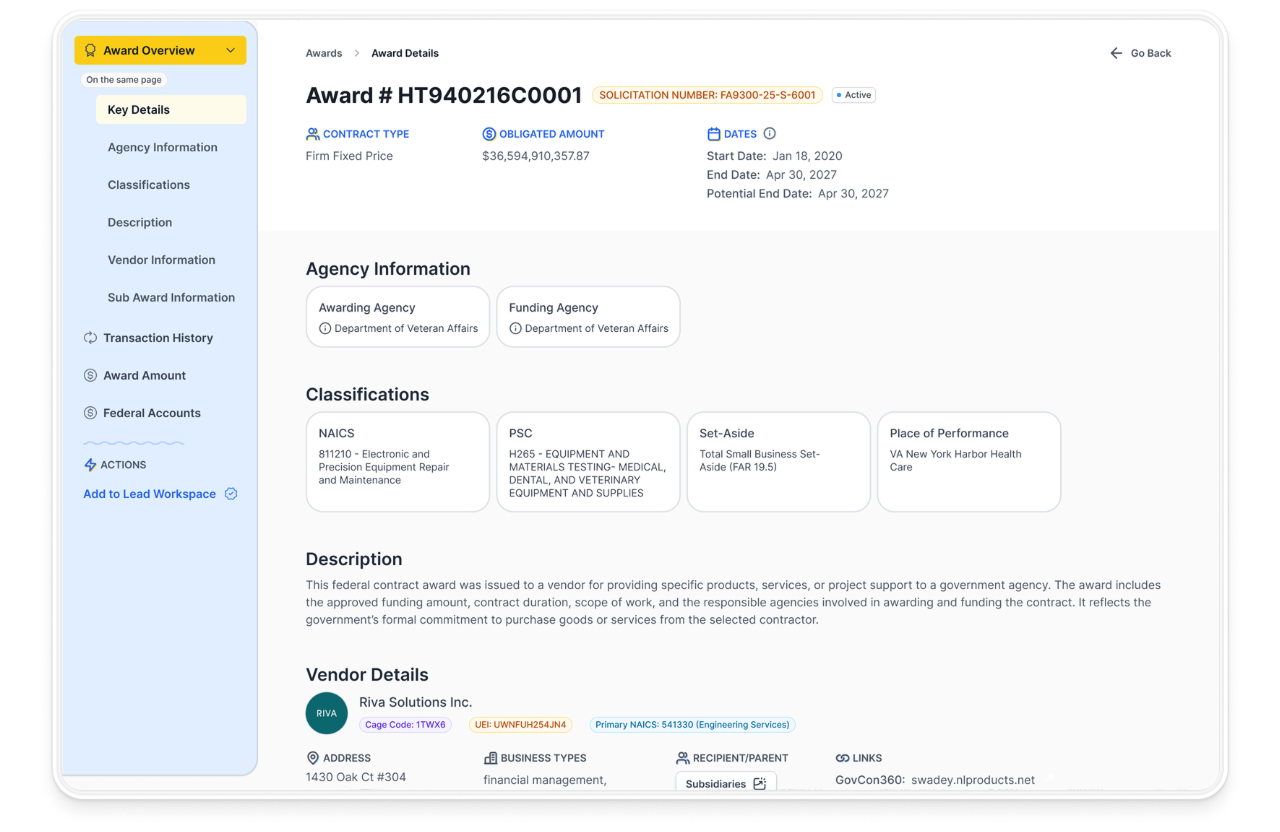Click the Go Back button label
1280x832 pixels.
click(x=1151, y=53)
